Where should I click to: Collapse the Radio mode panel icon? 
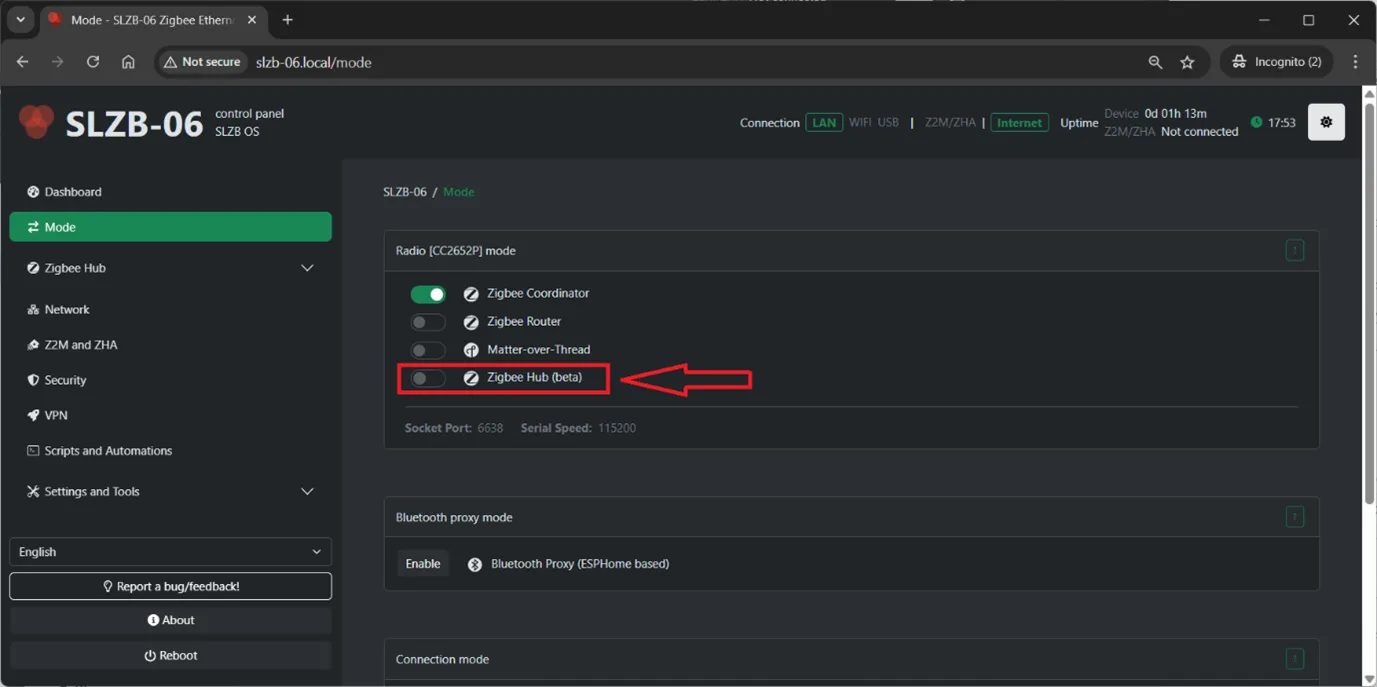pyautogui.click(x=1294, y=250)
